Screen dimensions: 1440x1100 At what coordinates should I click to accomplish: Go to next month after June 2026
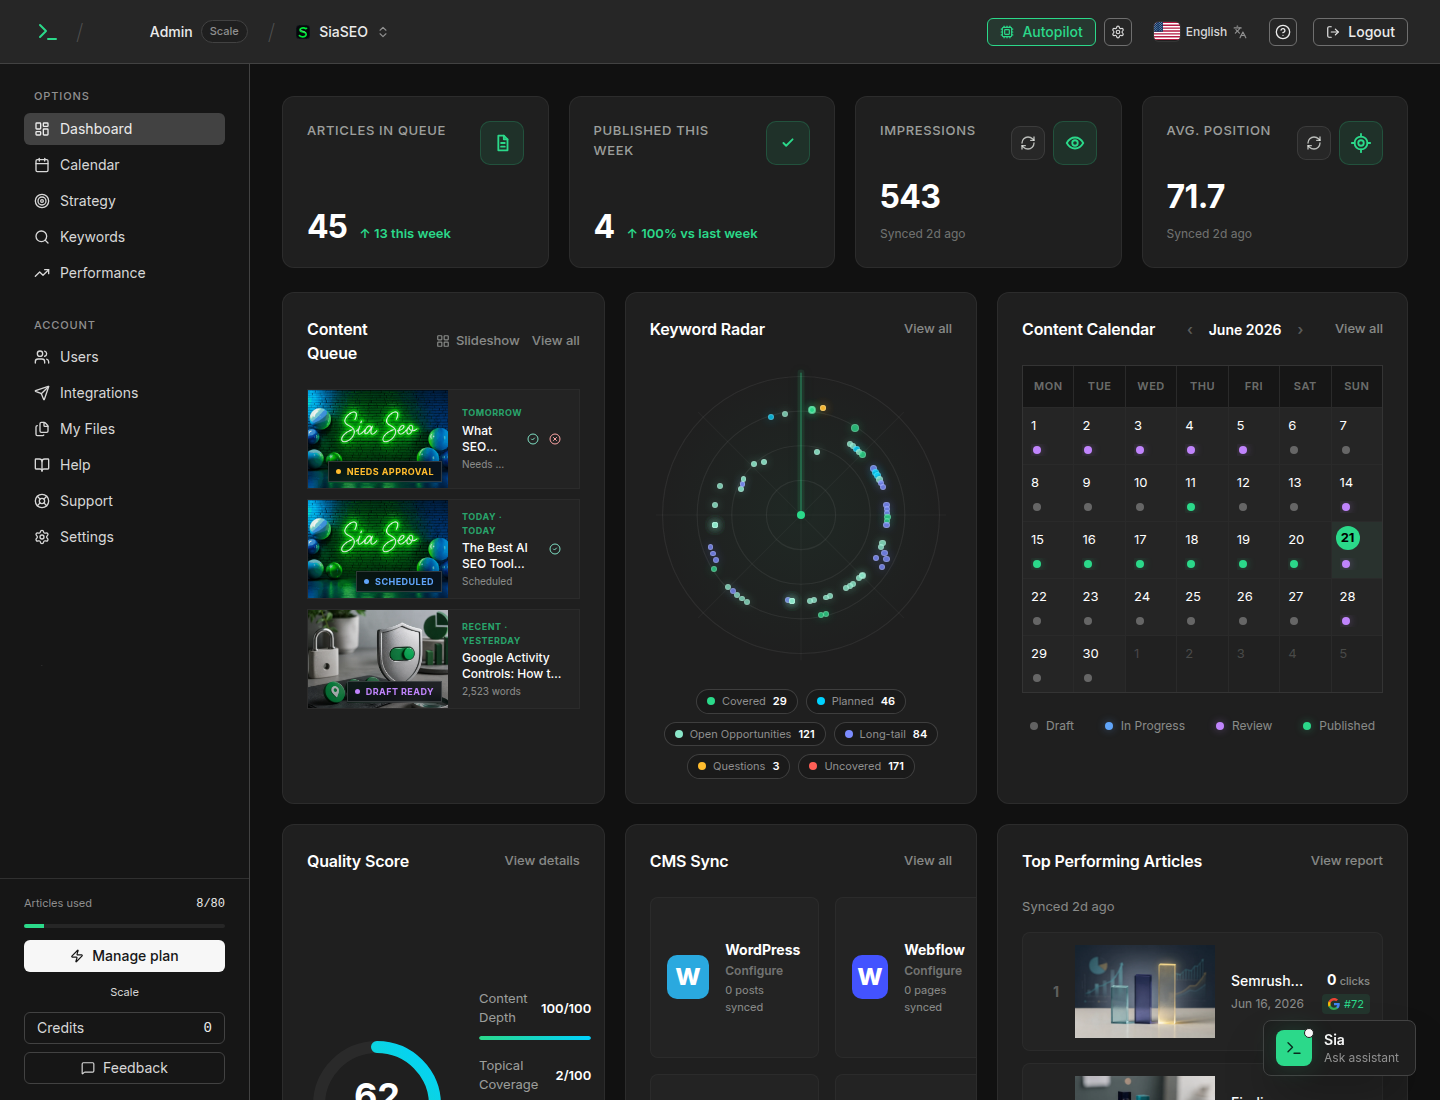(x=1300, y=330)
